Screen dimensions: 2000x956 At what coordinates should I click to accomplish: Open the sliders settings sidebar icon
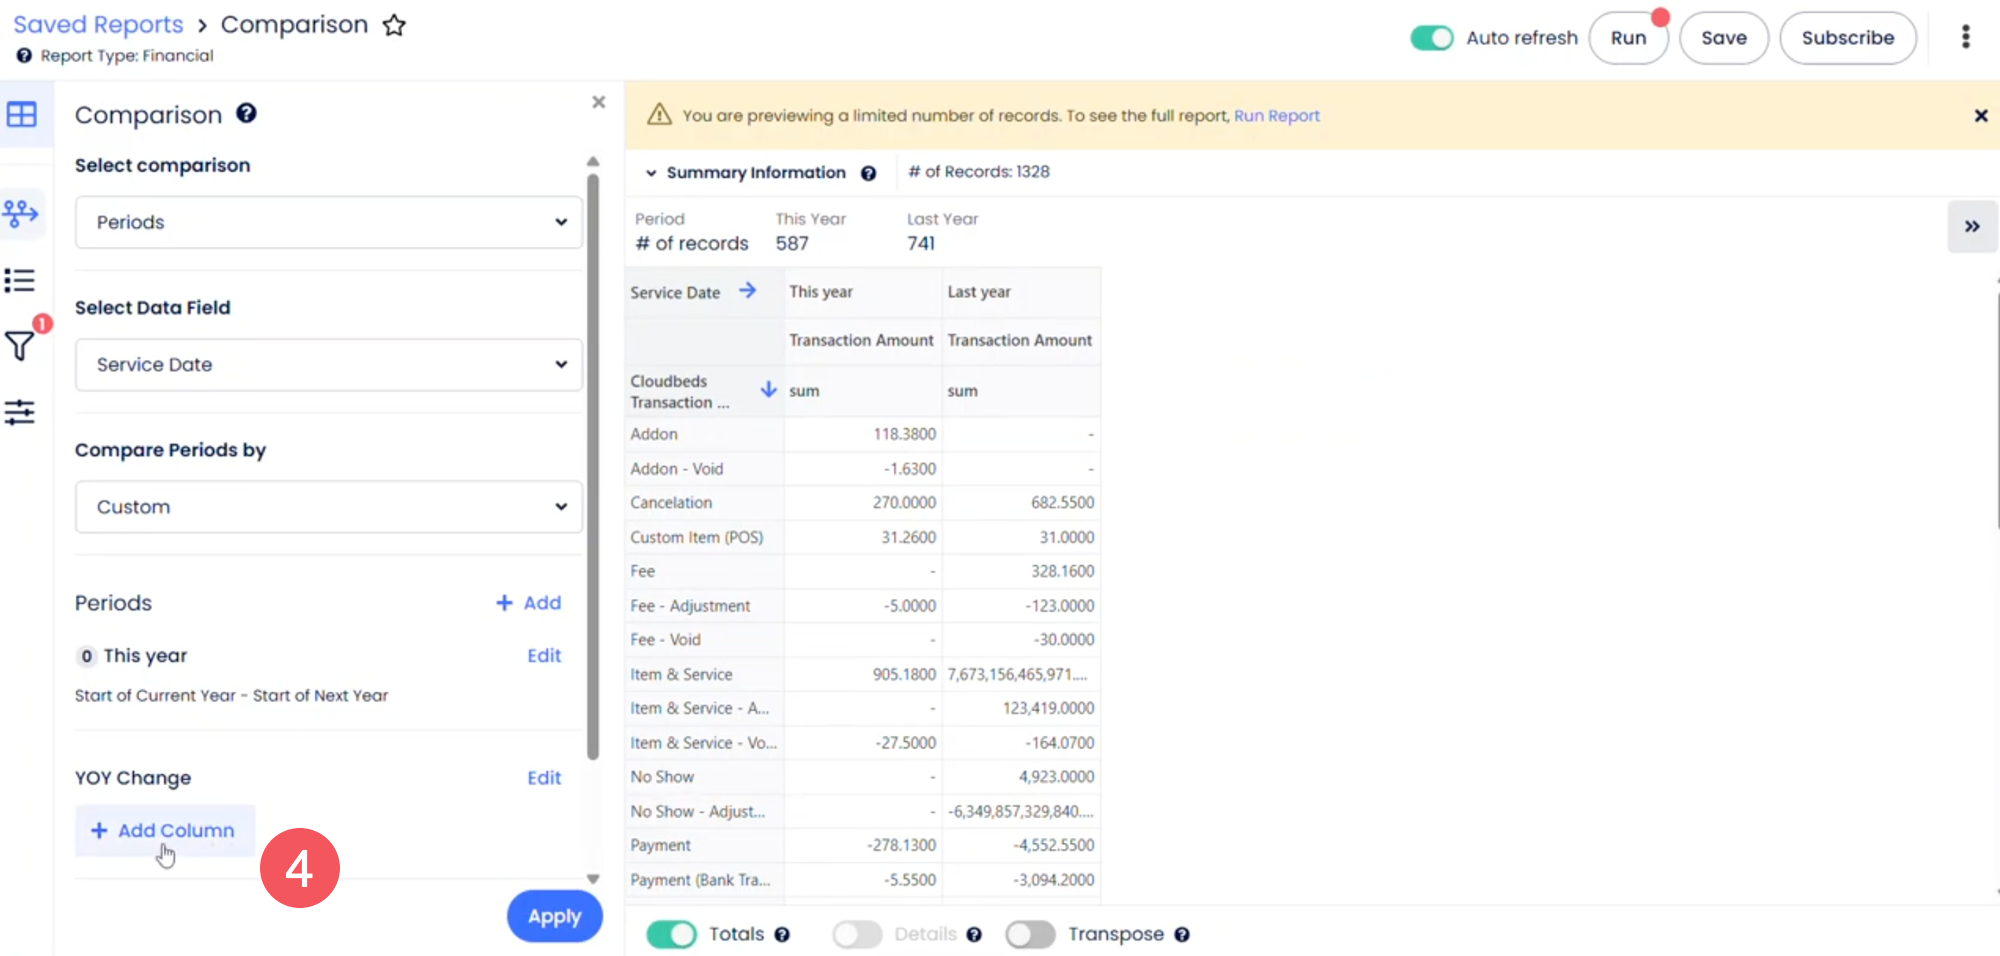(x=20, y=412)
